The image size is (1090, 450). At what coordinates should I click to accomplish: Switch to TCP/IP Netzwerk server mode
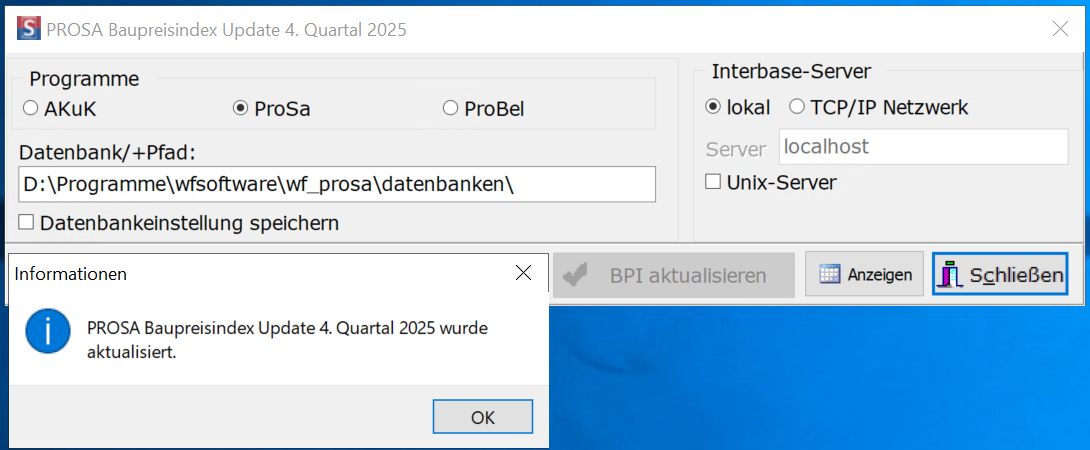coord(797,106)
